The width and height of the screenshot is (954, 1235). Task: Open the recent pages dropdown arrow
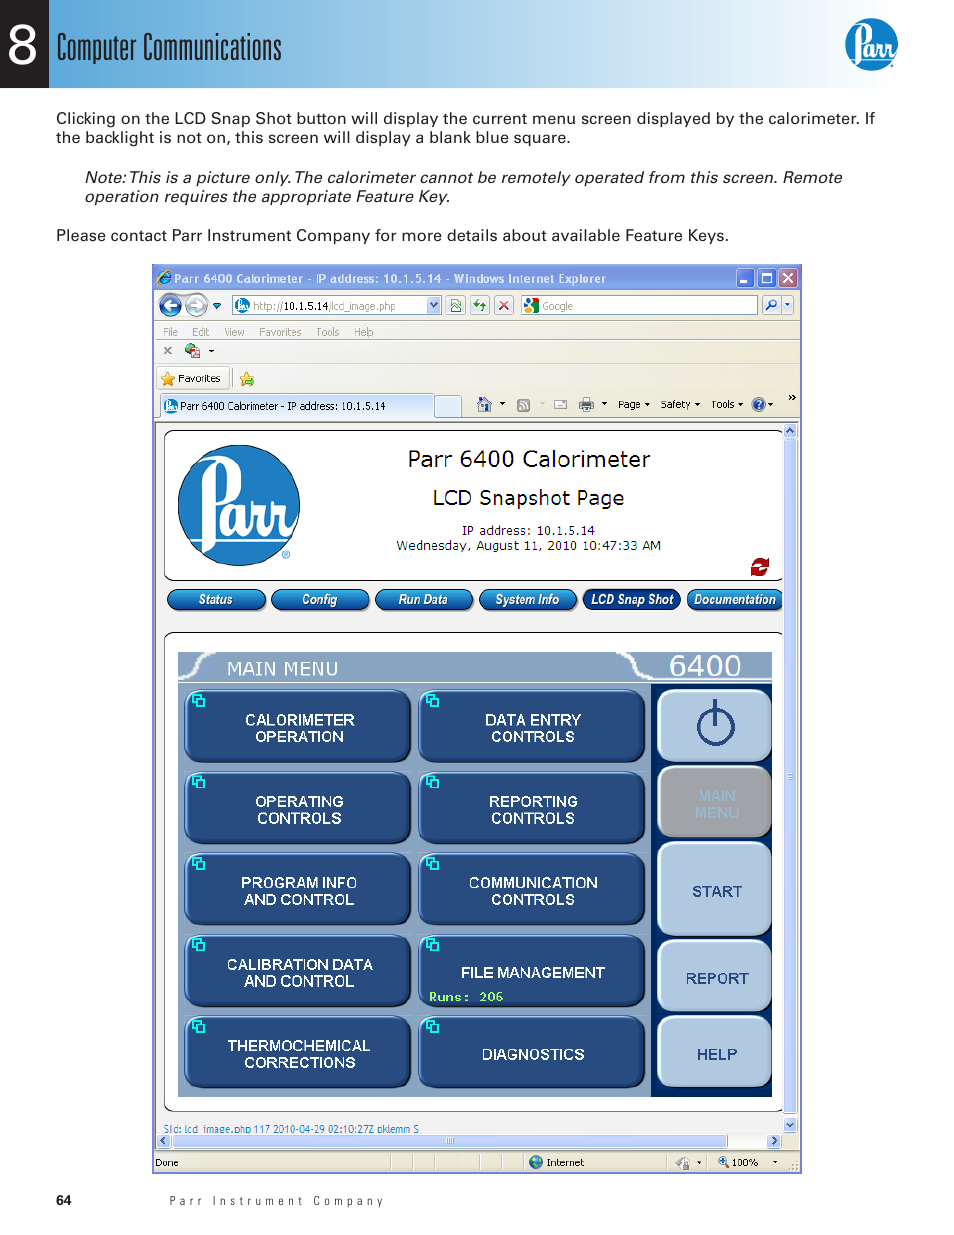[217, 306]
